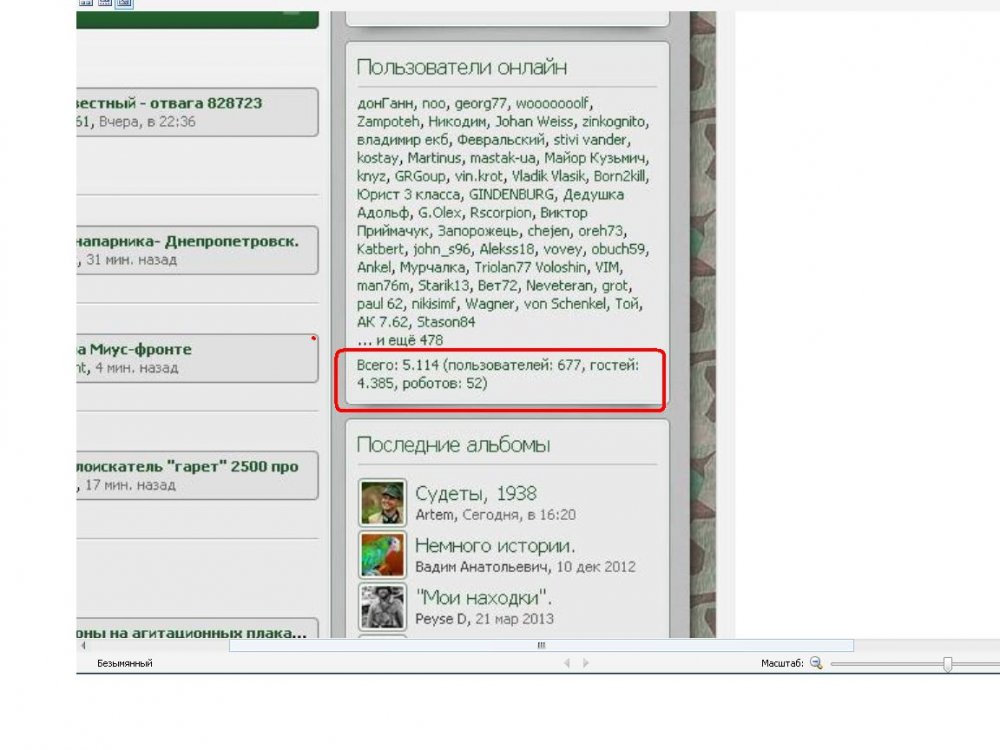This screenshot has height=750, width=1000.
Task: Click the horizontal scrollbar thumb
Action: pos(541,645)
